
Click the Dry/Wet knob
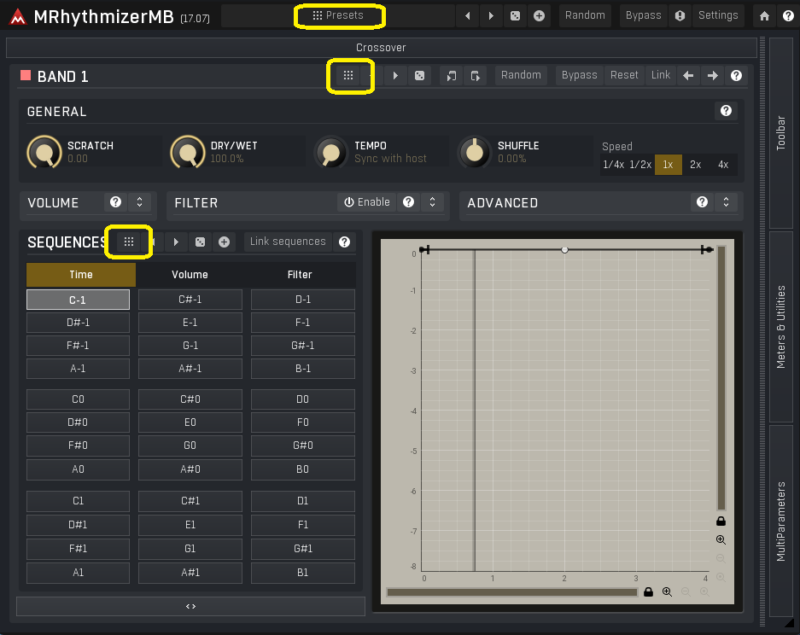coord(186,152)
